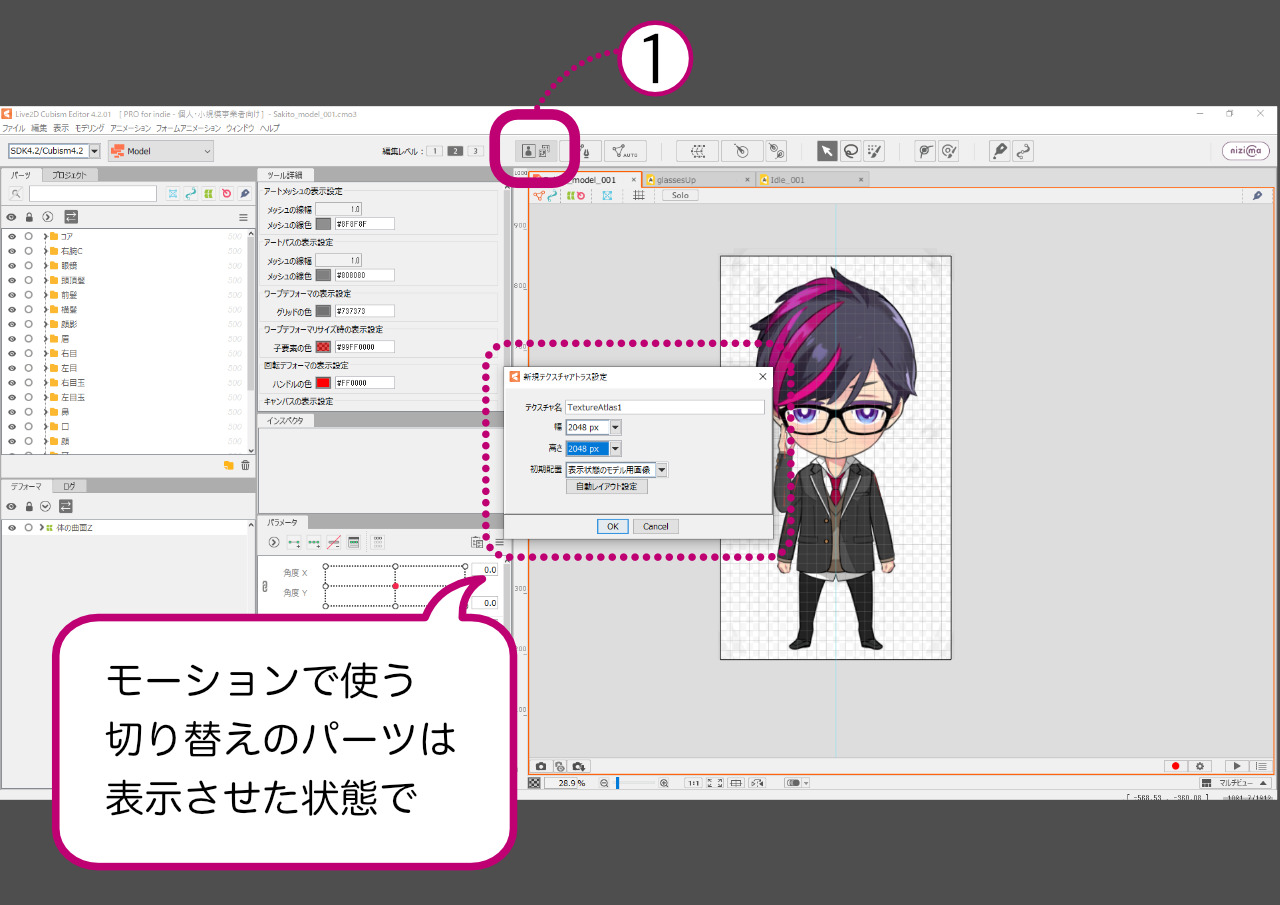Image resolution: width=1280 pixels, height=905 pixels.
Task: Open the Model workspace dropdown
Action: 161,151
